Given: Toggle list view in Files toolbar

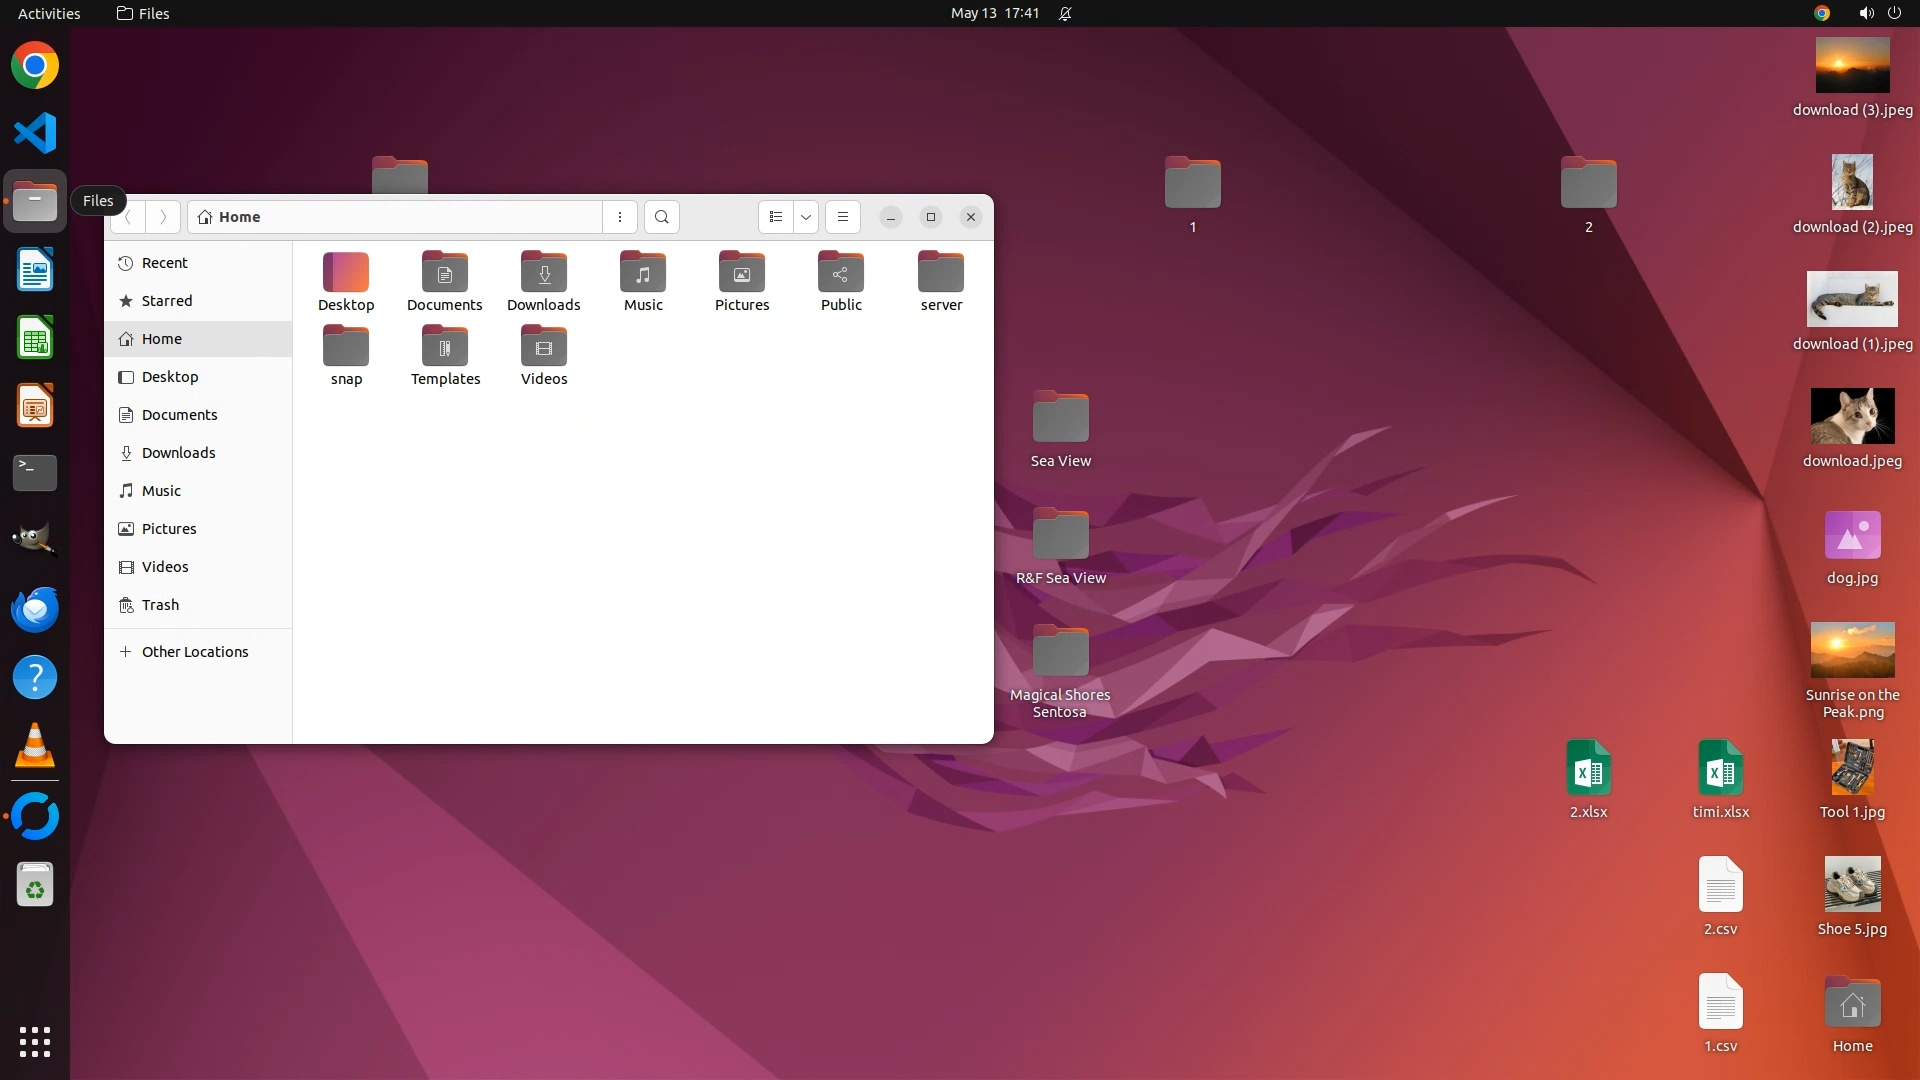Looking at the screenshot, I should coord(776,217).
